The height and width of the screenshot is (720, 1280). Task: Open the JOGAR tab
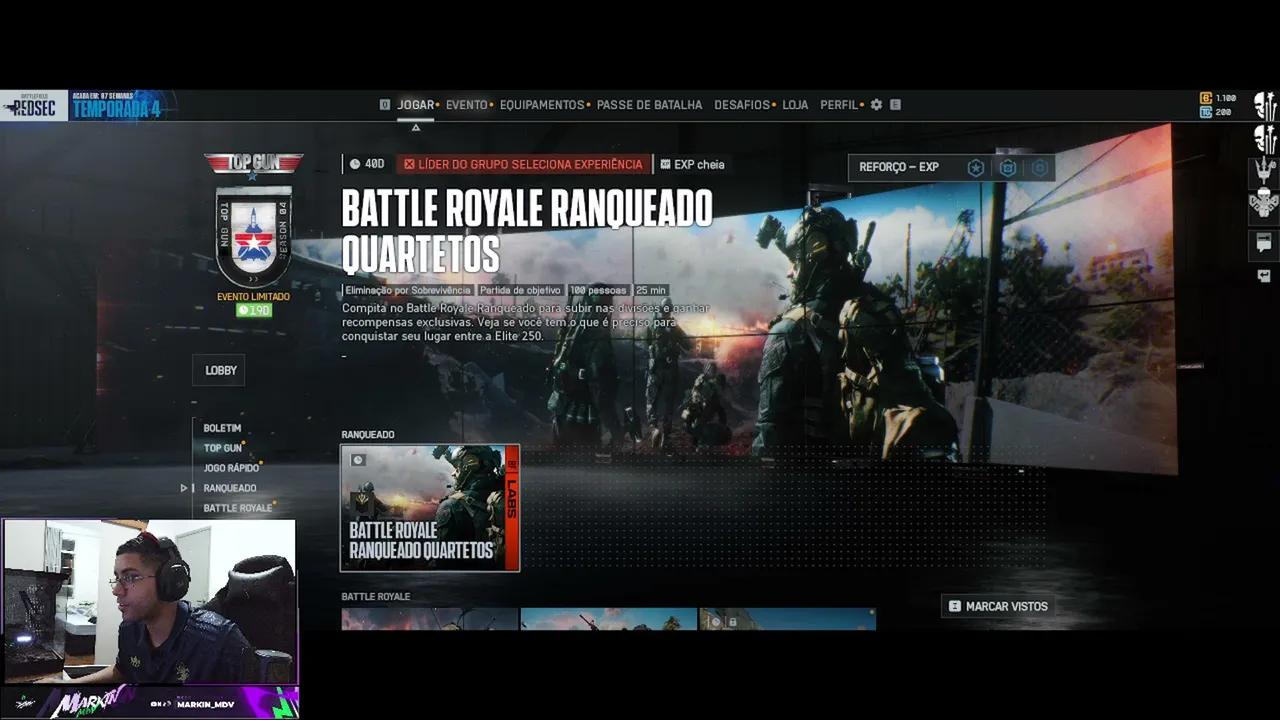pos(416,105)
